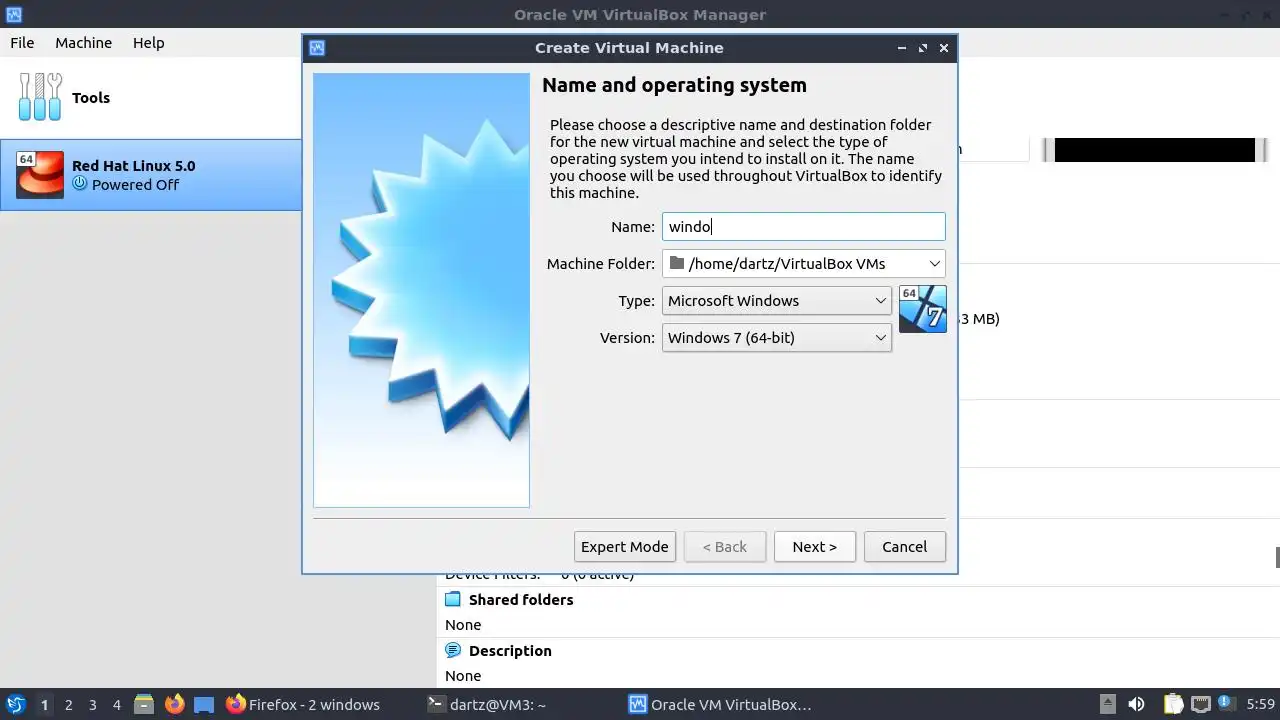Click the Name and operating system heading
The width and height of the screenshot is (1280, 720).
[x=674, y=85]
